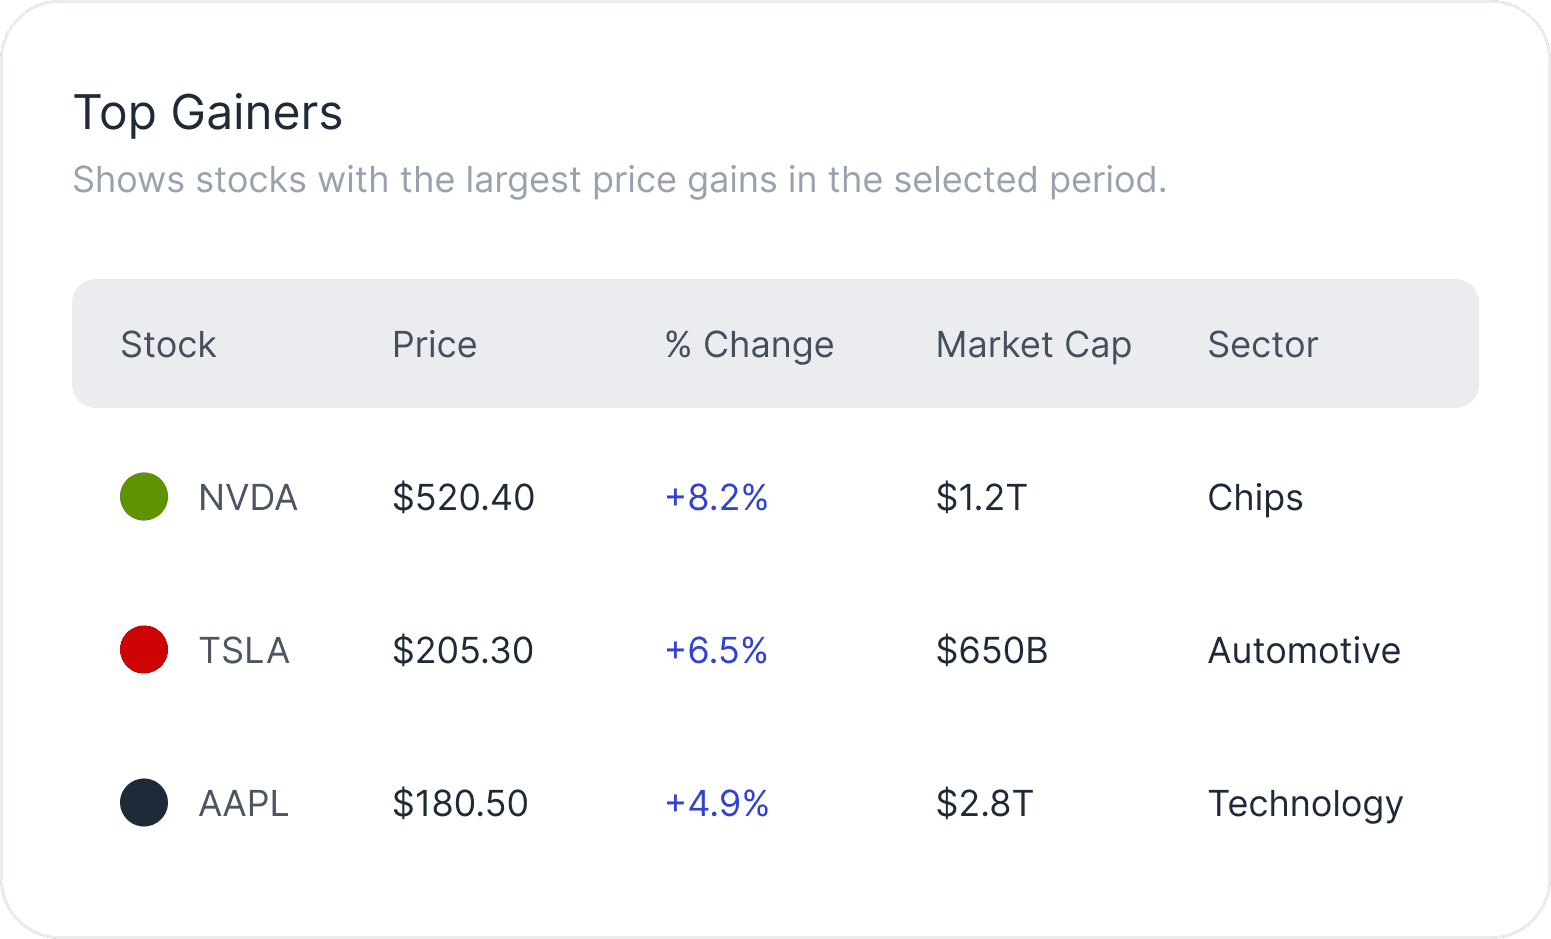The image size is (1551, 939).
Task: Click the Top Gainers heading
Action: pos(208,112)
